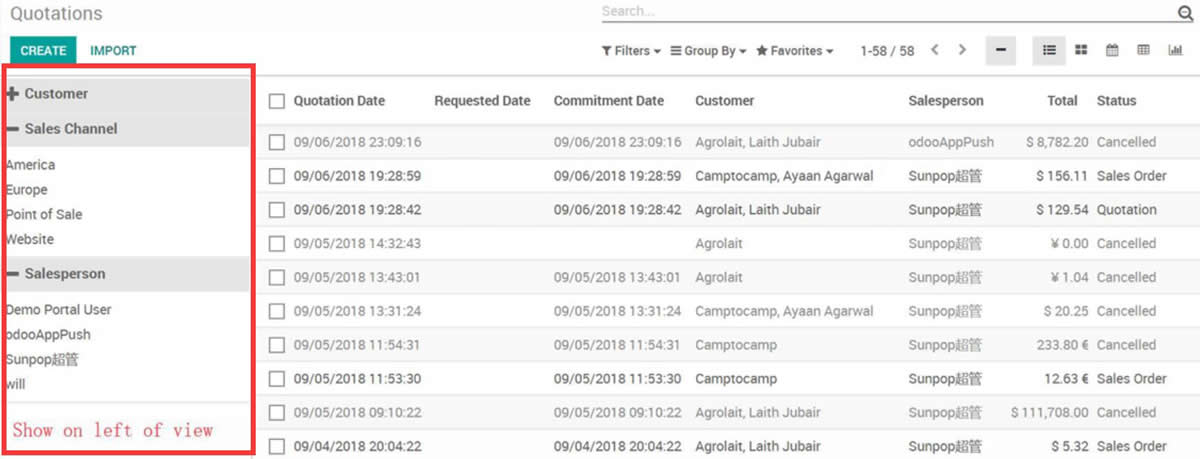Switch to kanban view
The image size is (1200, 459).
(x=1081, y=50)
